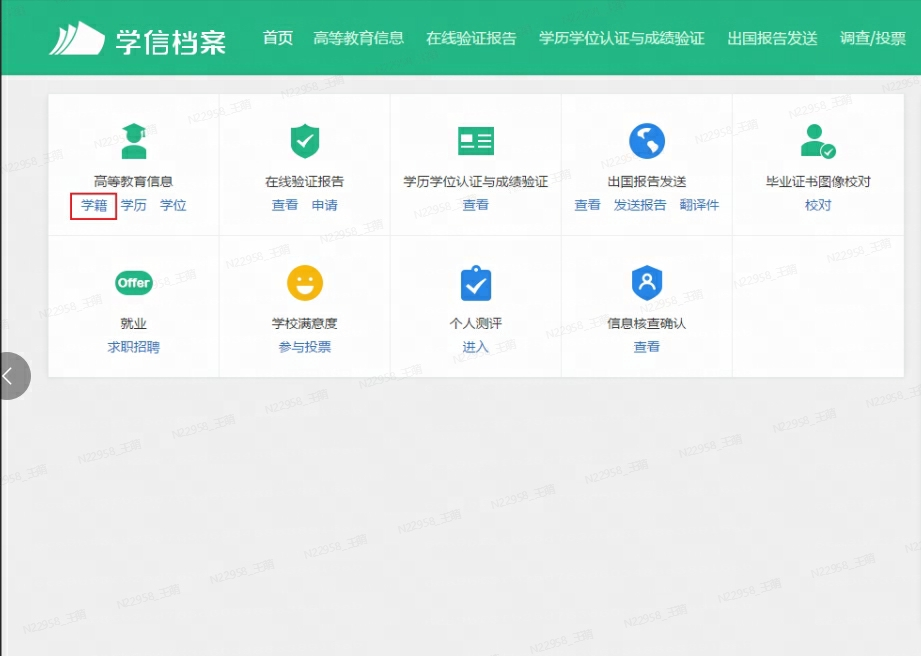Click the 学历学位认证与成绩验证 card icon

pyautogui.click(x=475, y=141)
